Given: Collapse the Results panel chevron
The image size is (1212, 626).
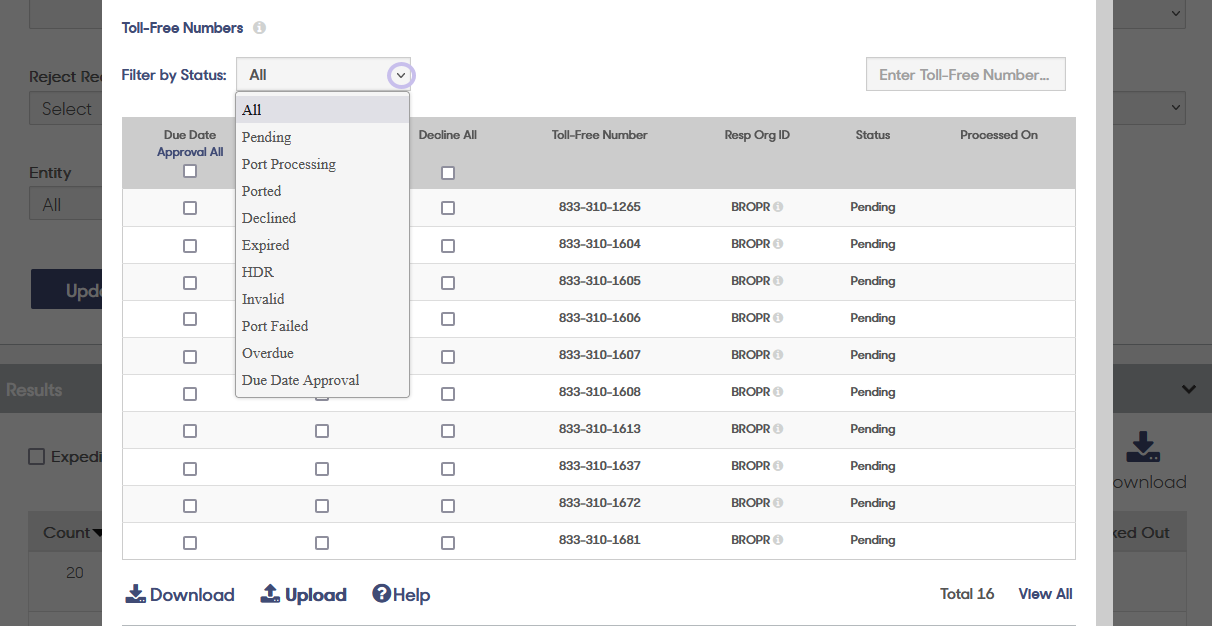Looking at the screenshot, I should 1188,388.
